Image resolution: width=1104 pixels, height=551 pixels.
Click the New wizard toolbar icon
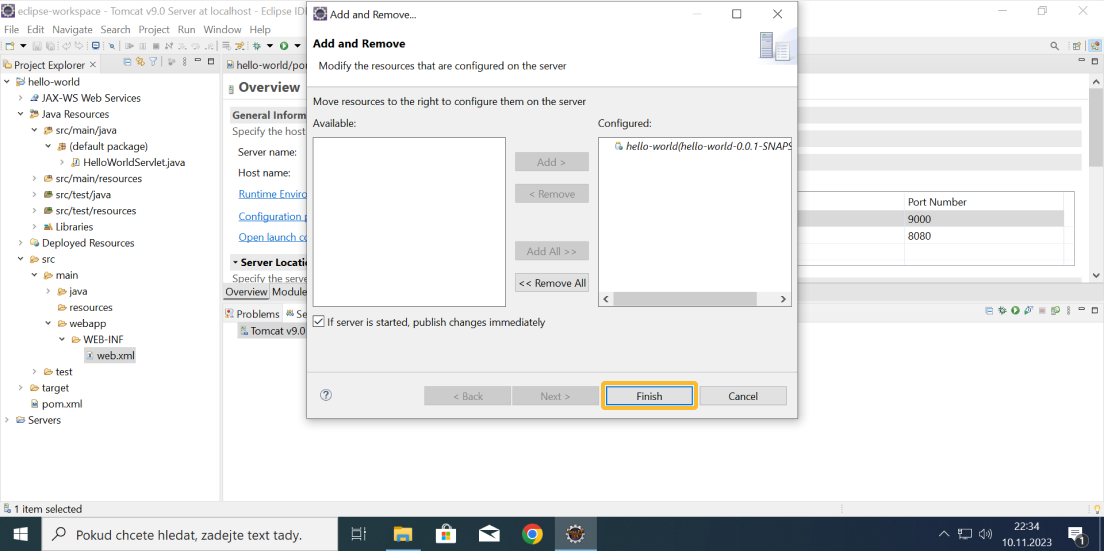click(x=10, y=46)
